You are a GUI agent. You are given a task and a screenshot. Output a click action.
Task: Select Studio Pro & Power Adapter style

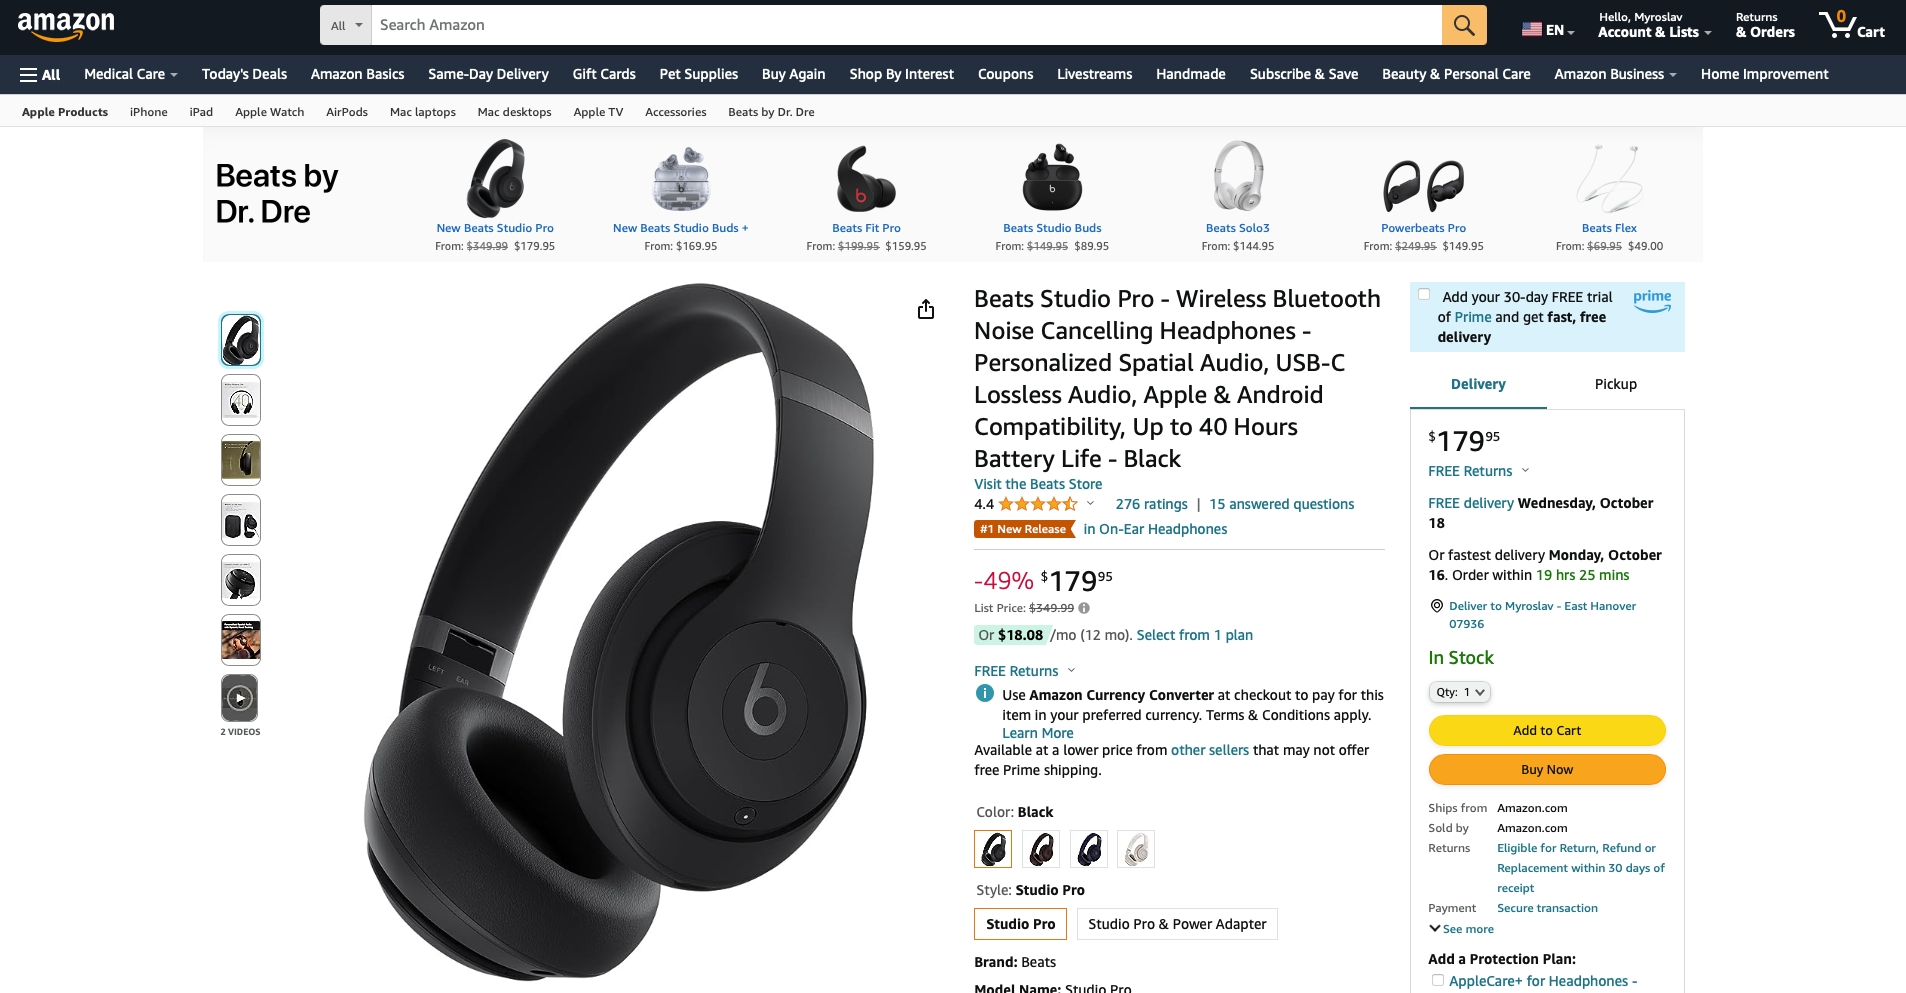[1177, 924]
